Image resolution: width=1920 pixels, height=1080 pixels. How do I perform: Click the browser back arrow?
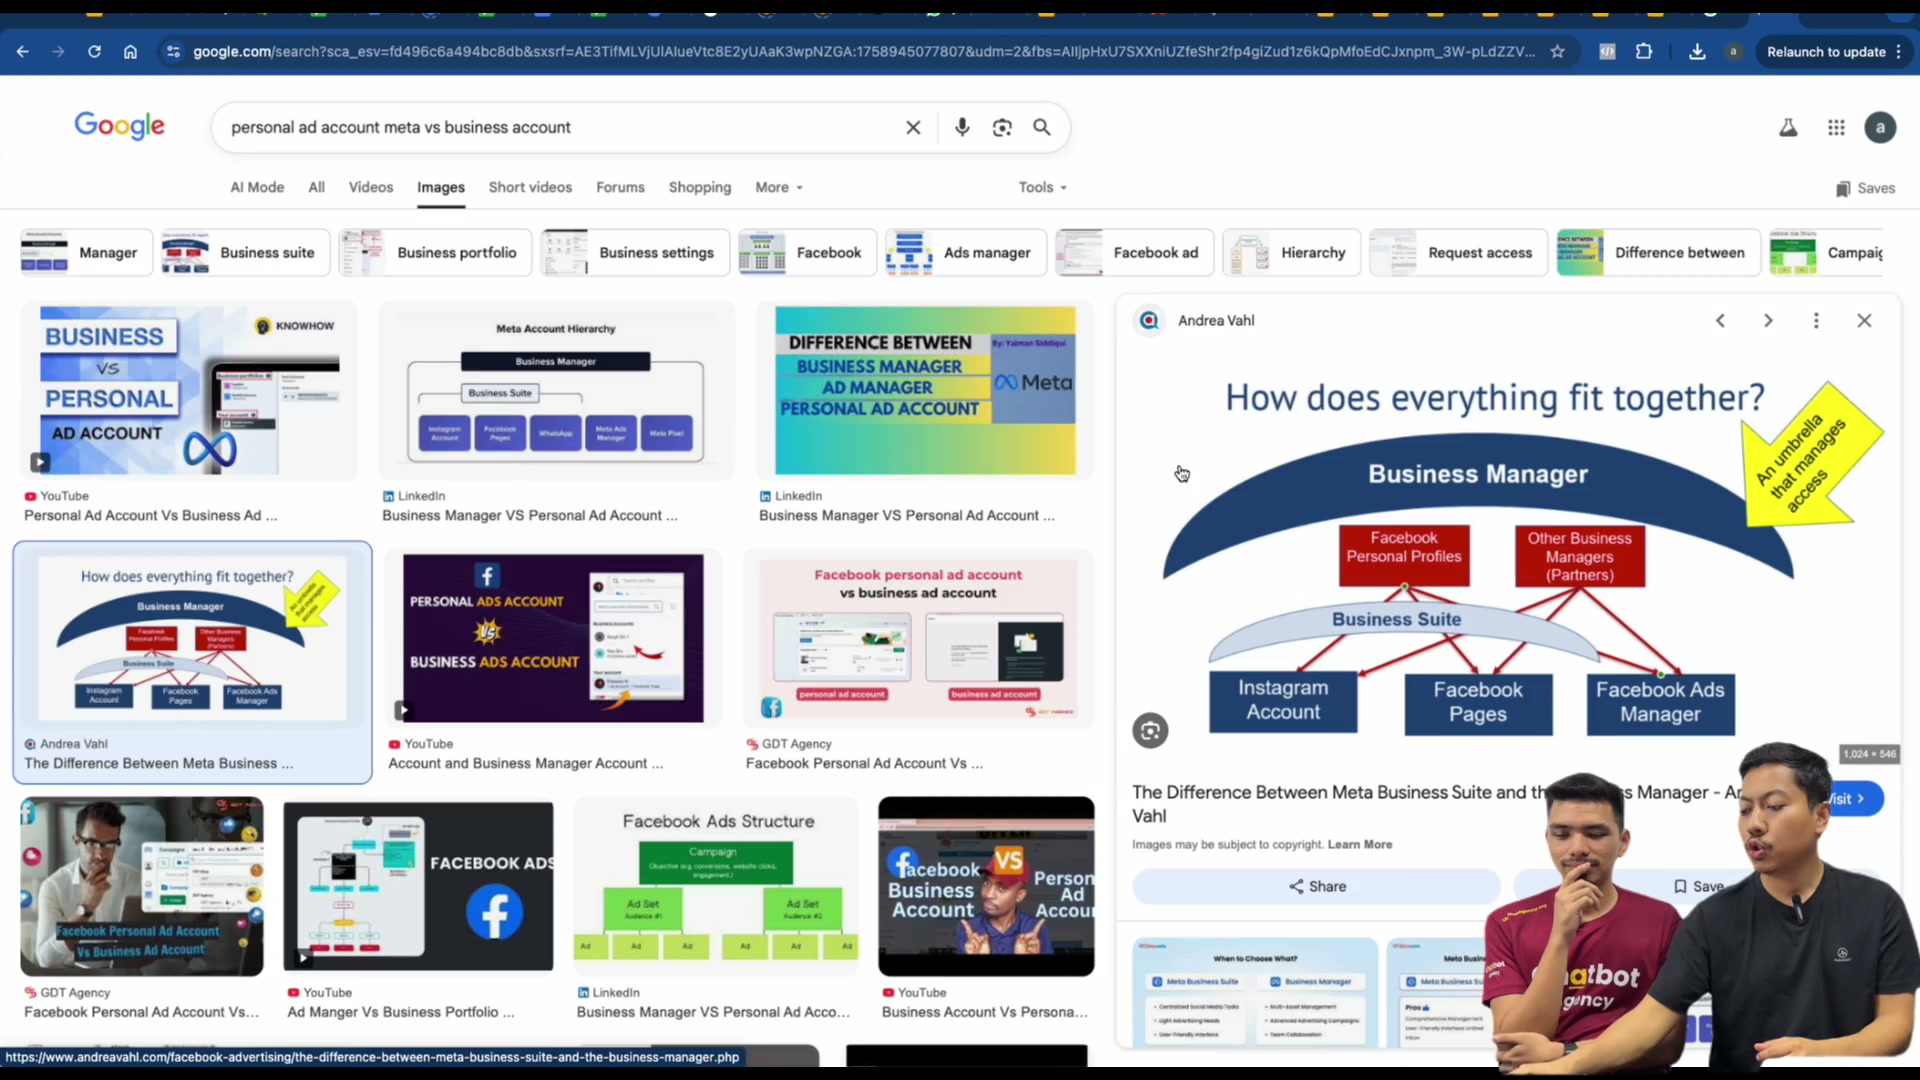tap(22, 51)
